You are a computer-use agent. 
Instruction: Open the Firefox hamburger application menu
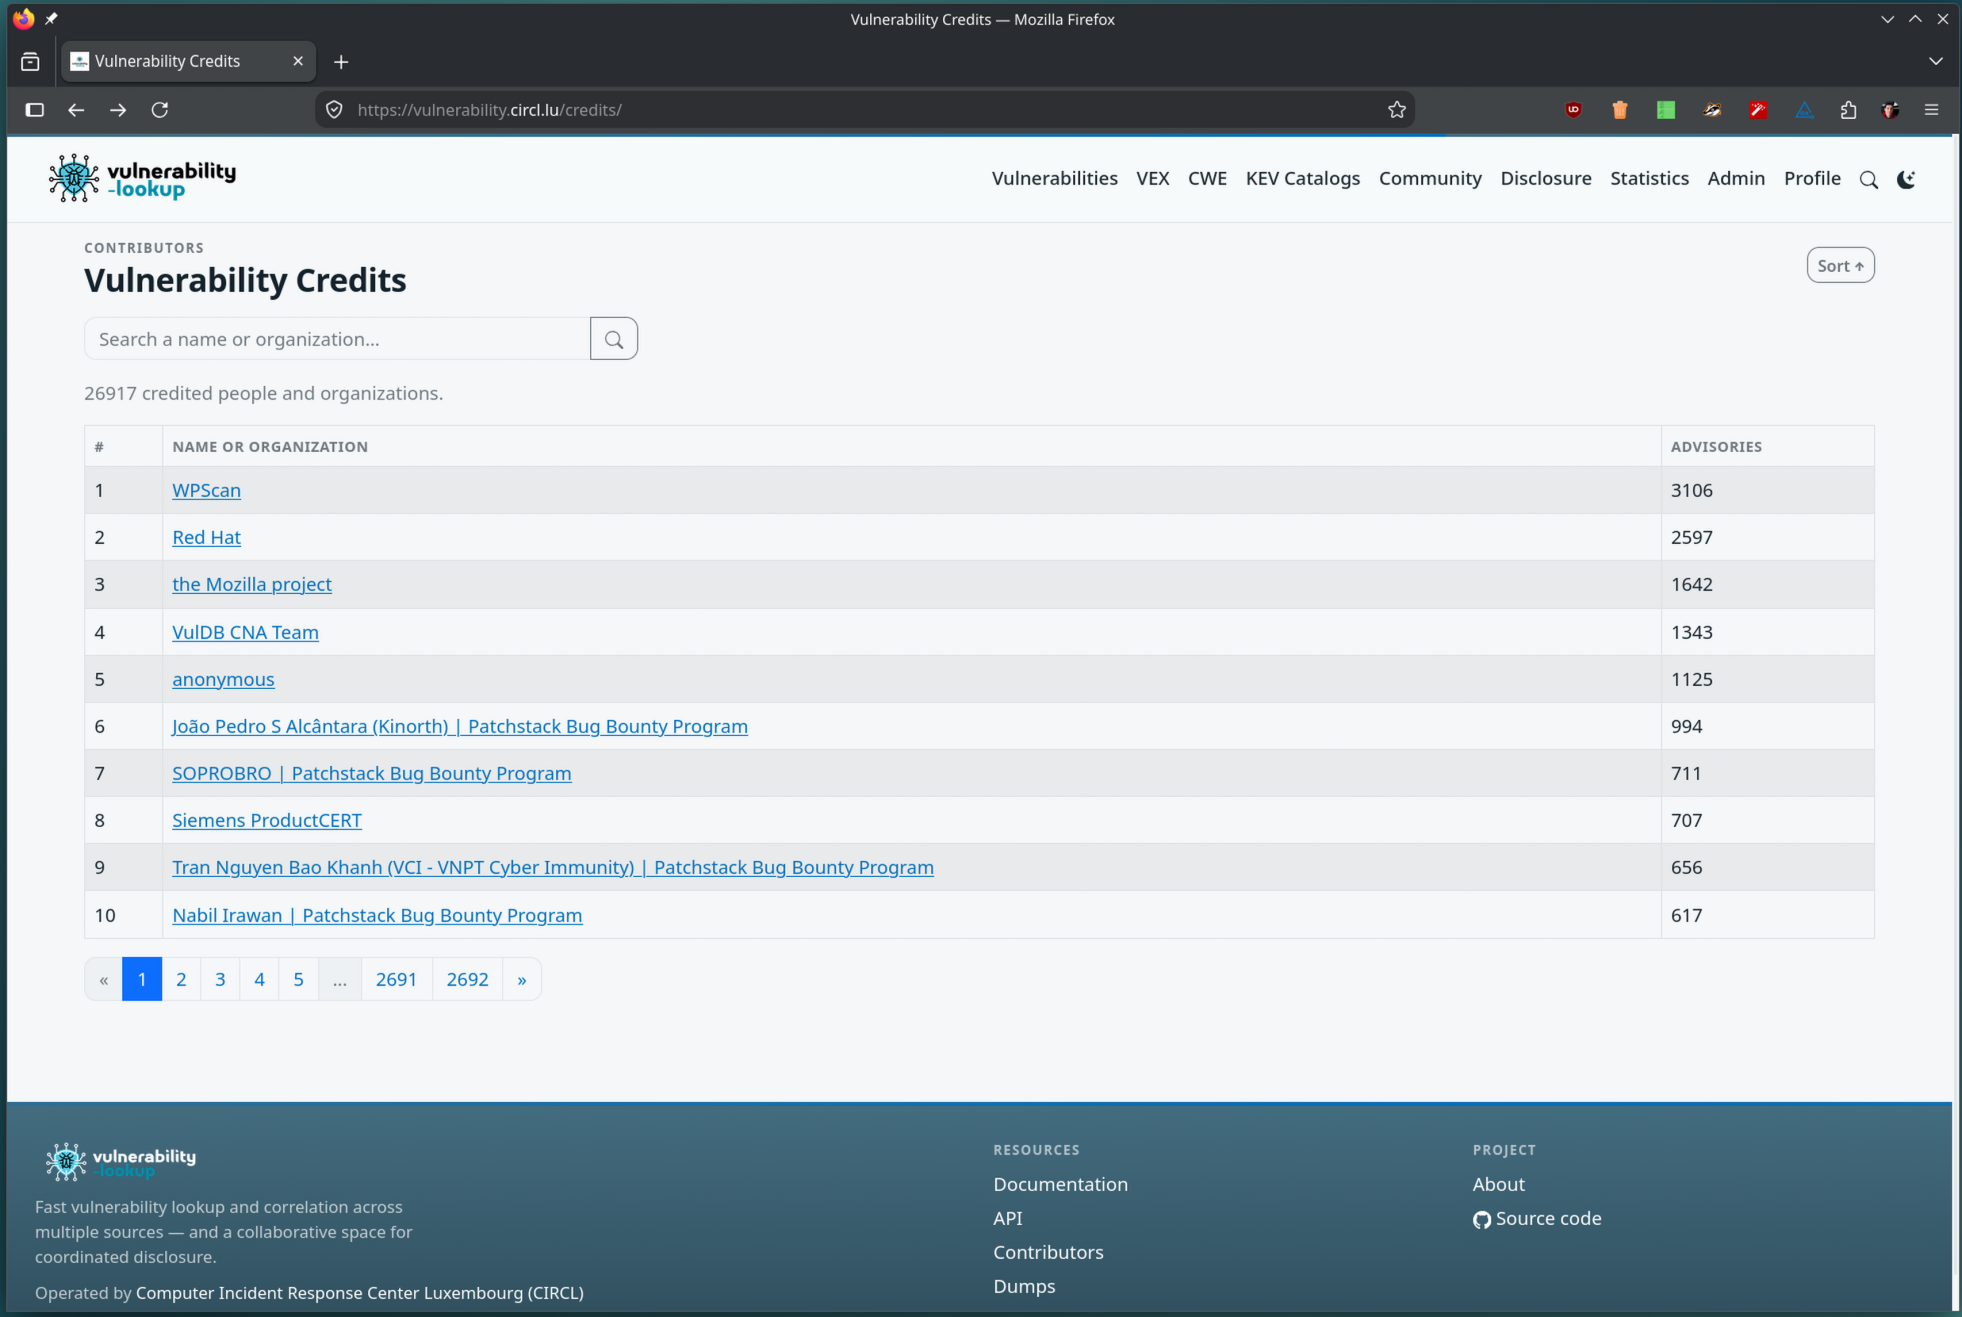(1932, 110)
